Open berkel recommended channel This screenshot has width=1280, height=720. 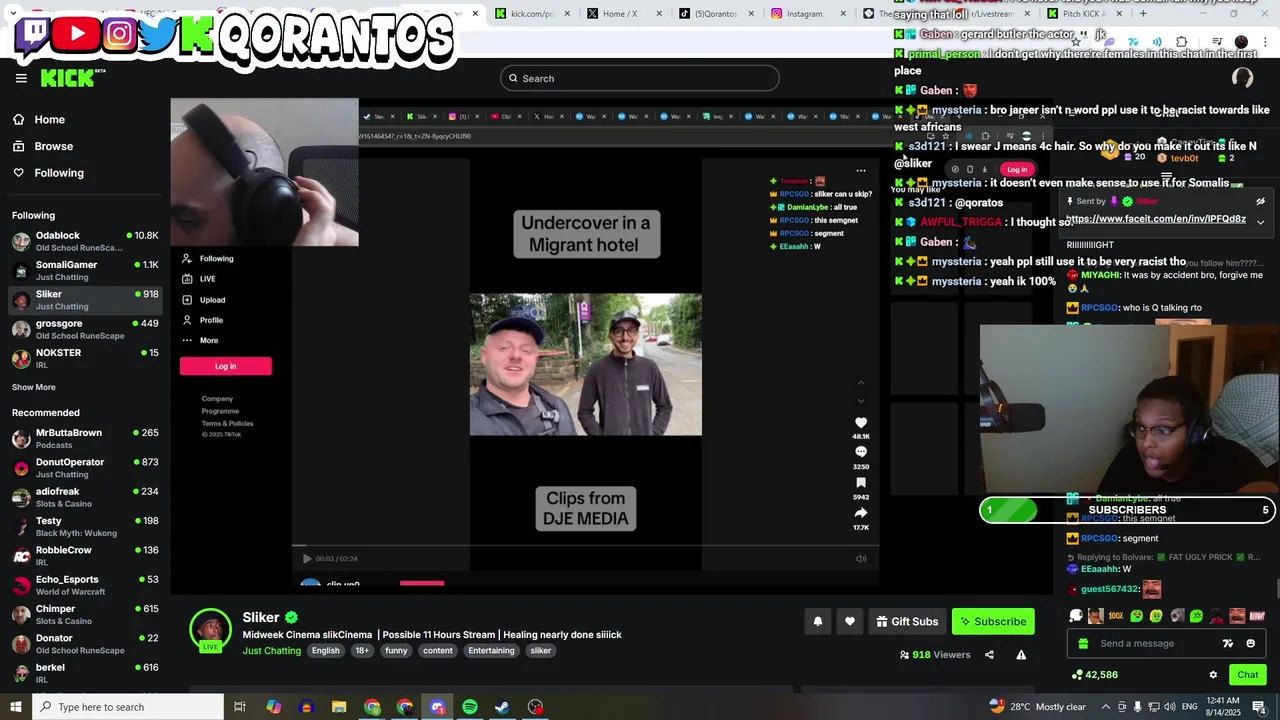pyautogui.click(x=85, y=673)
